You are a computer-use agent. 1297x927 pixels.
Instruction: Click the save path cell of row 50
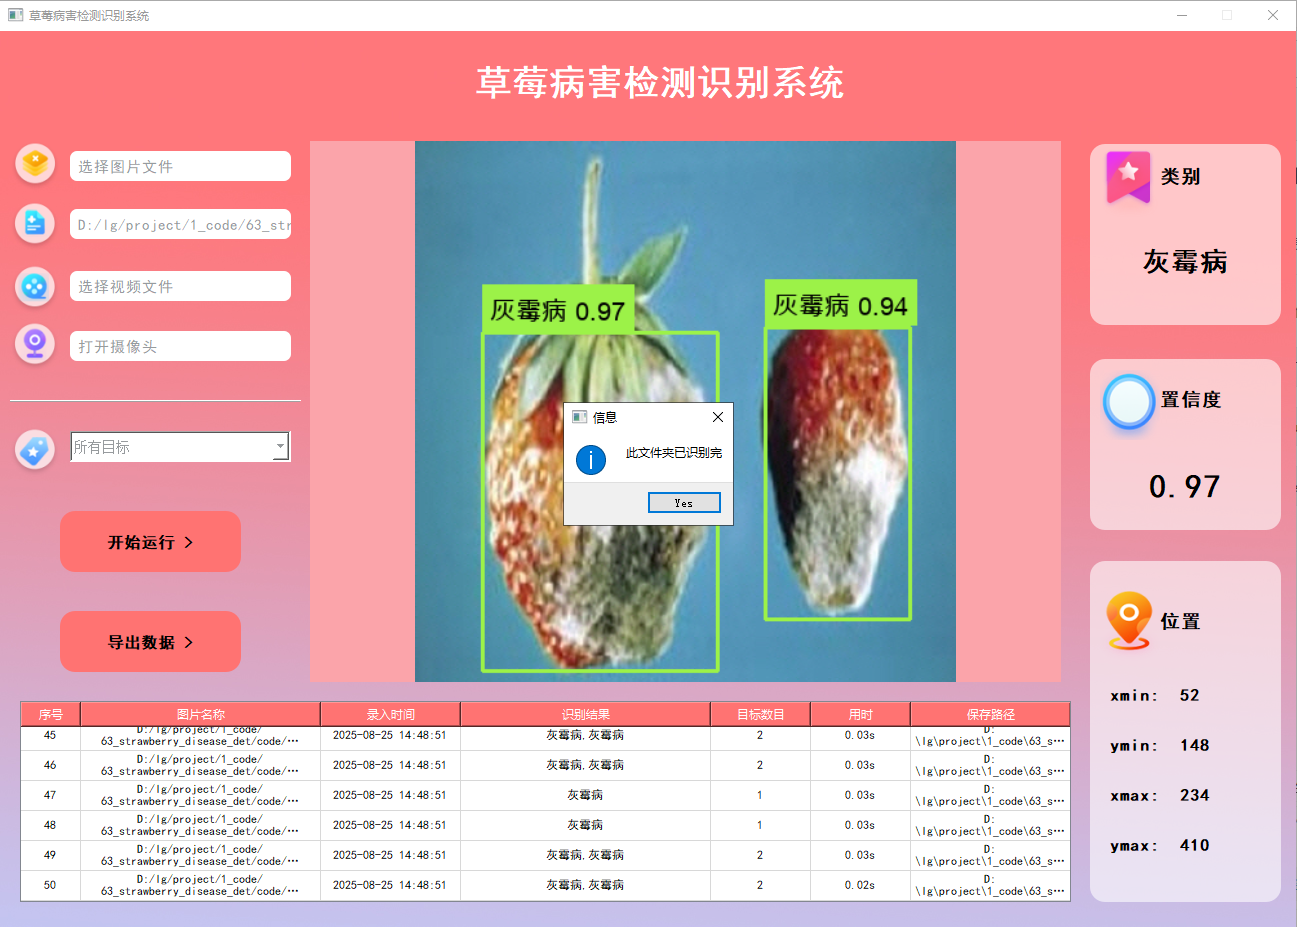pos(989,884)
